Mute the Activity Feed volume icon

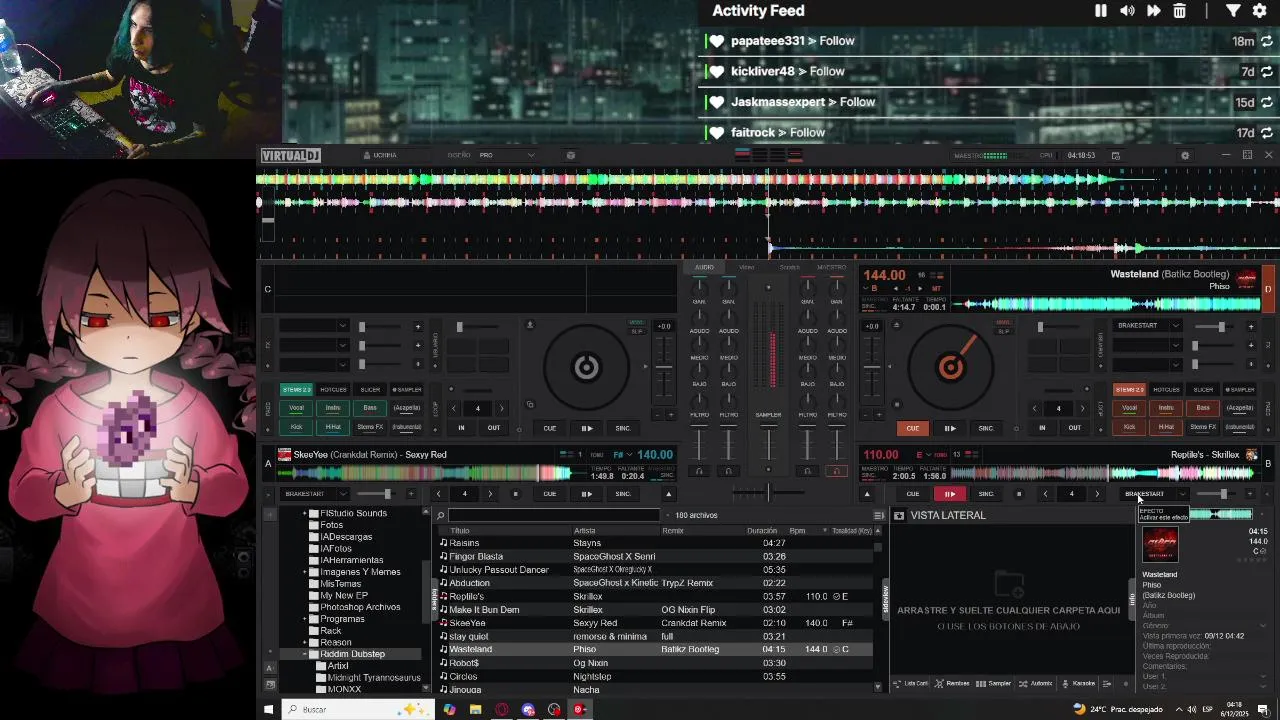pyautogui.click(x=1127, y=11)
